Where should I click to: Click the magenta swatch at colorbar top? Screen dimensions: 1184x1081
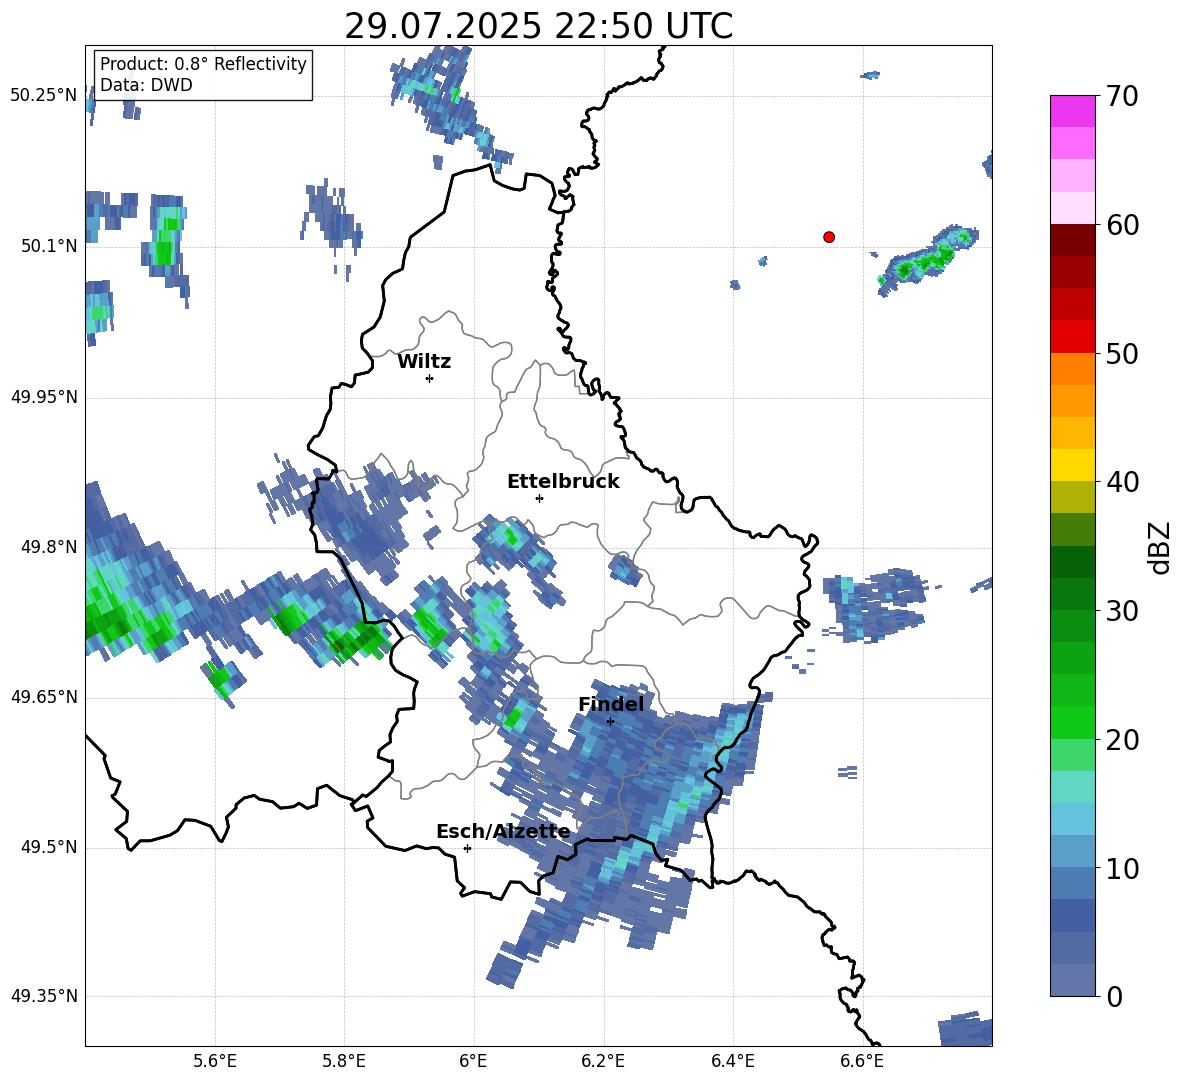[x=1072, y=111]
